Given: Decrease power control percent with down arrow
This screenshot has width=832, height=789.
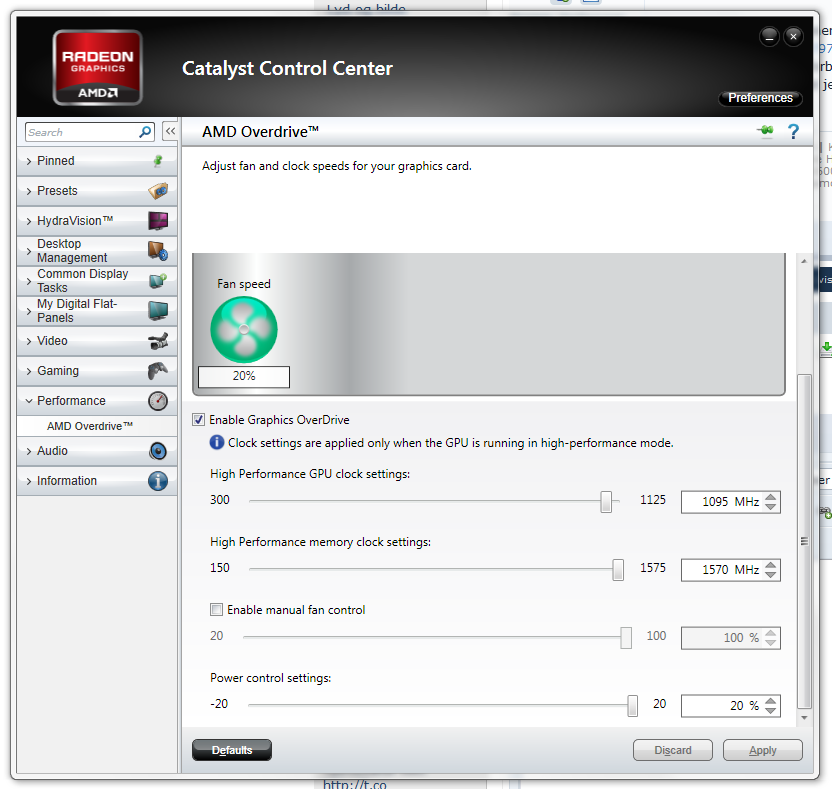Looking at the screenshot, I should coord(771,710).
